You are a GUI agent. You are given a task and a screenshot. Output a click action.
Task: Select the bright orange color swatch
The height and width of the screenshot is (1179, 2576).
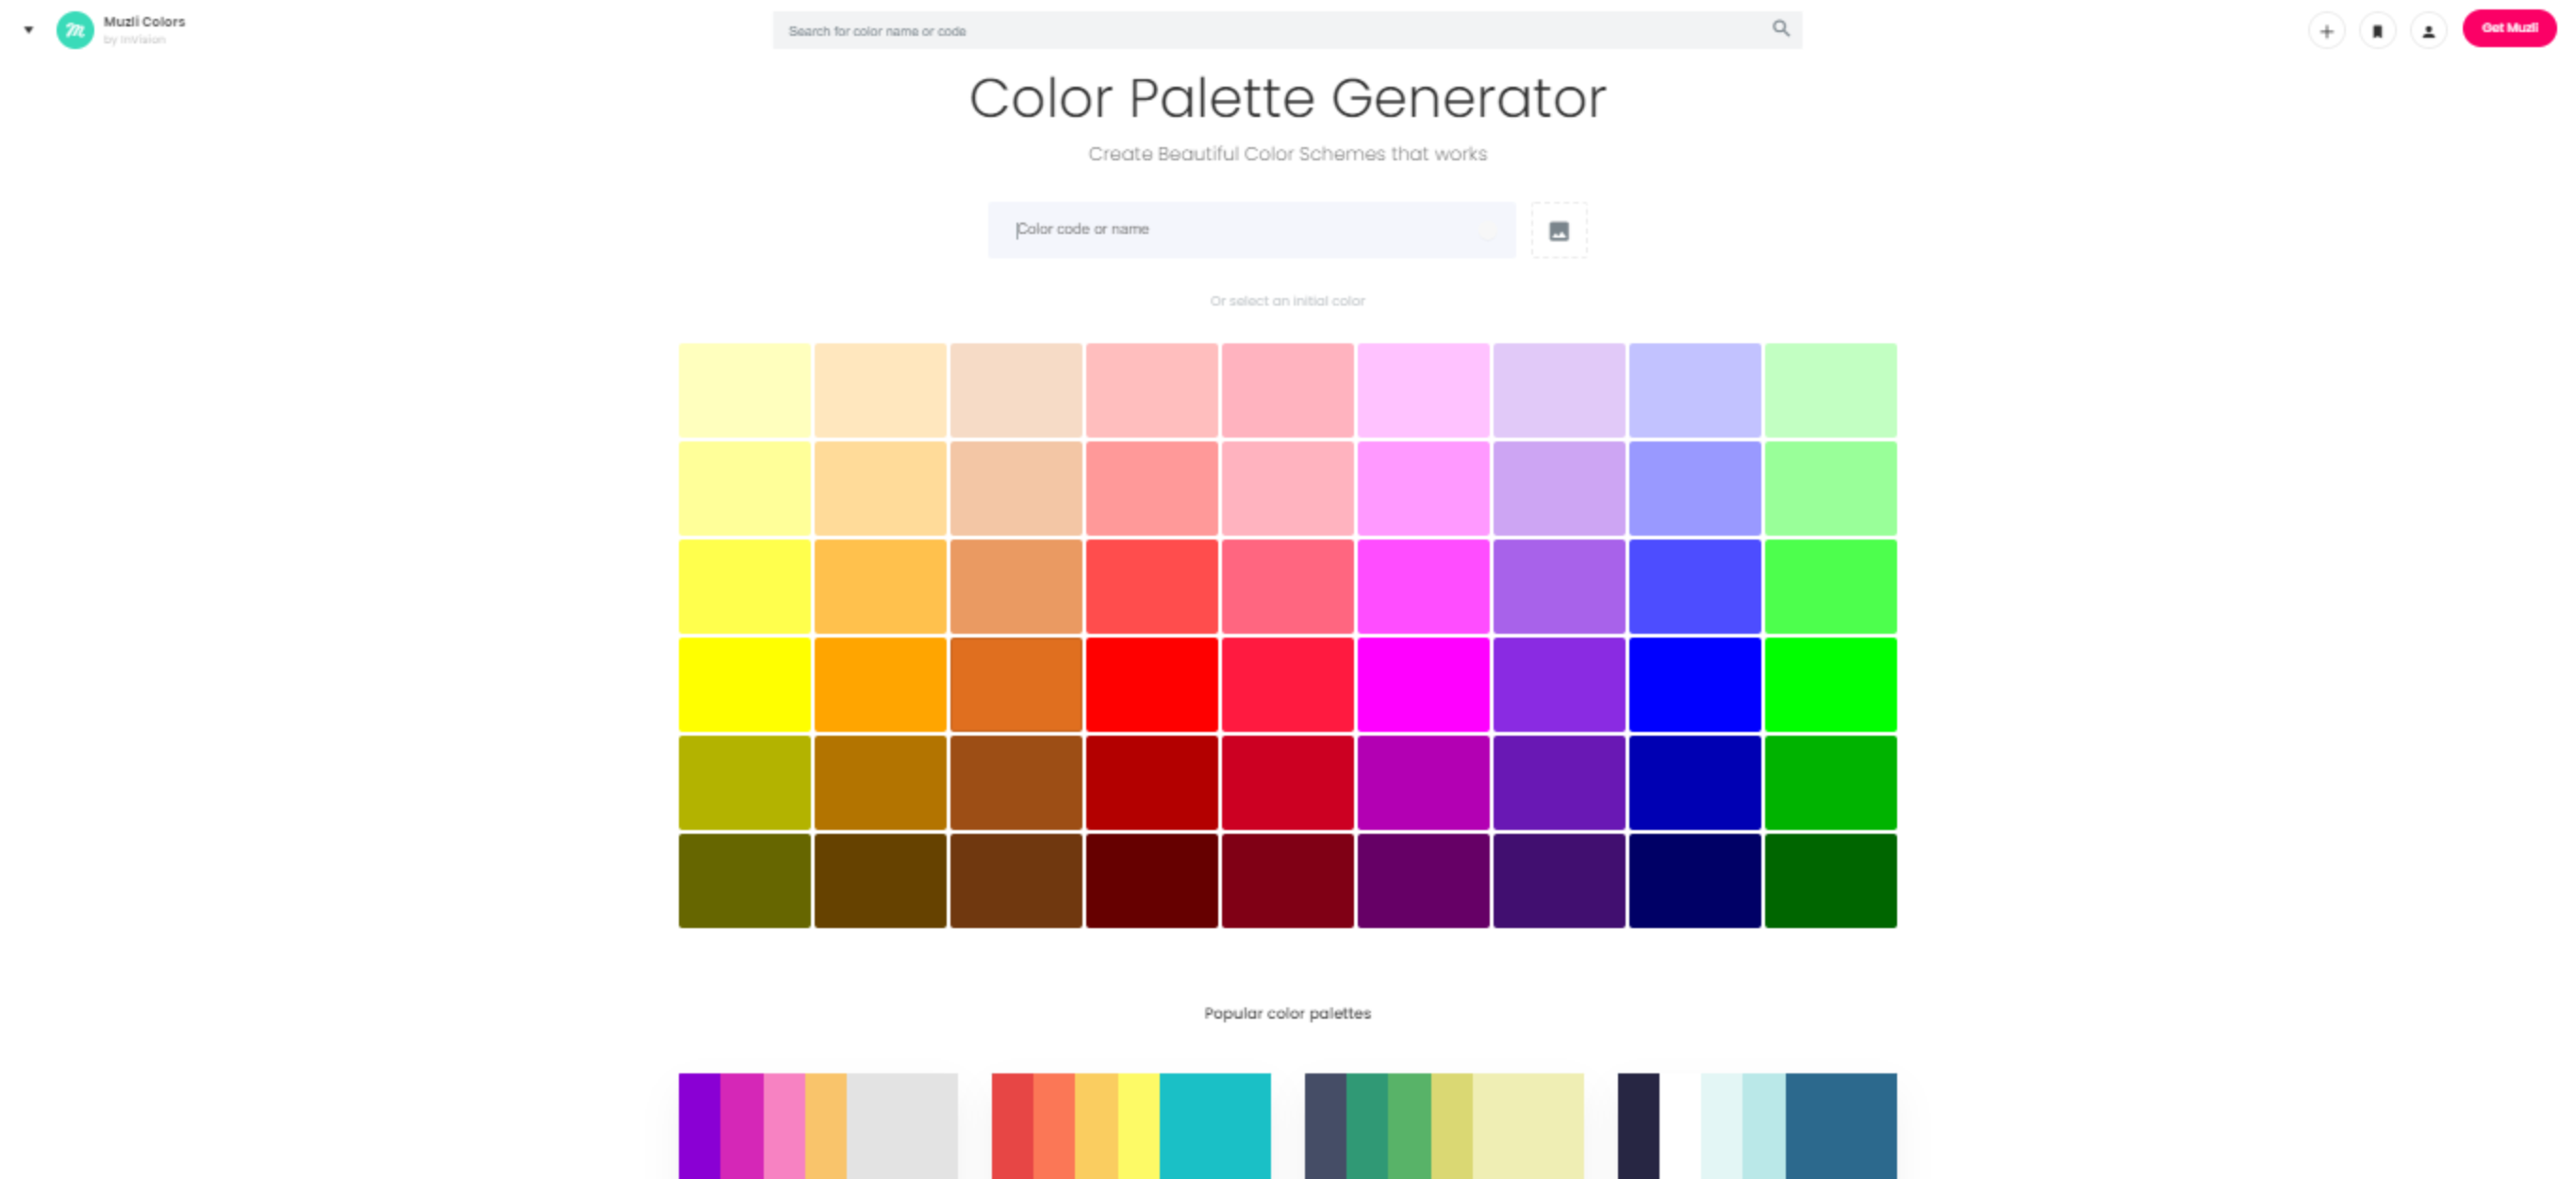click(880, 684)
